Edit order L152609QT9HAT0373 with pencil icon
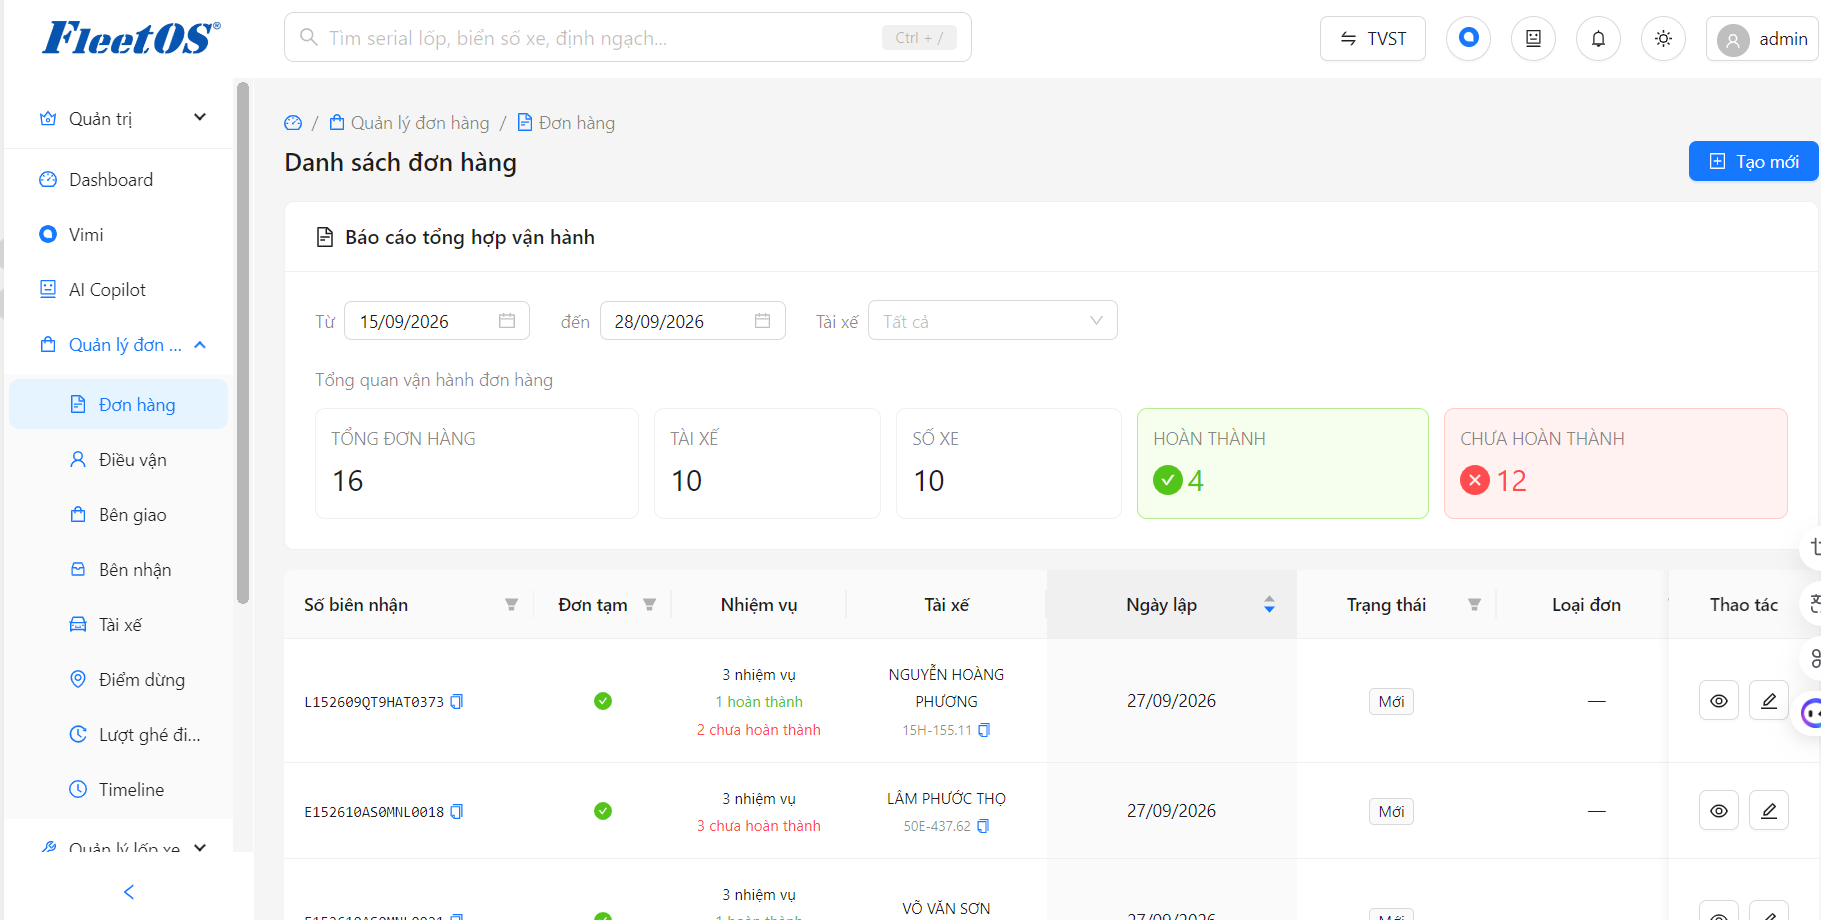 tap(1769, 701)
